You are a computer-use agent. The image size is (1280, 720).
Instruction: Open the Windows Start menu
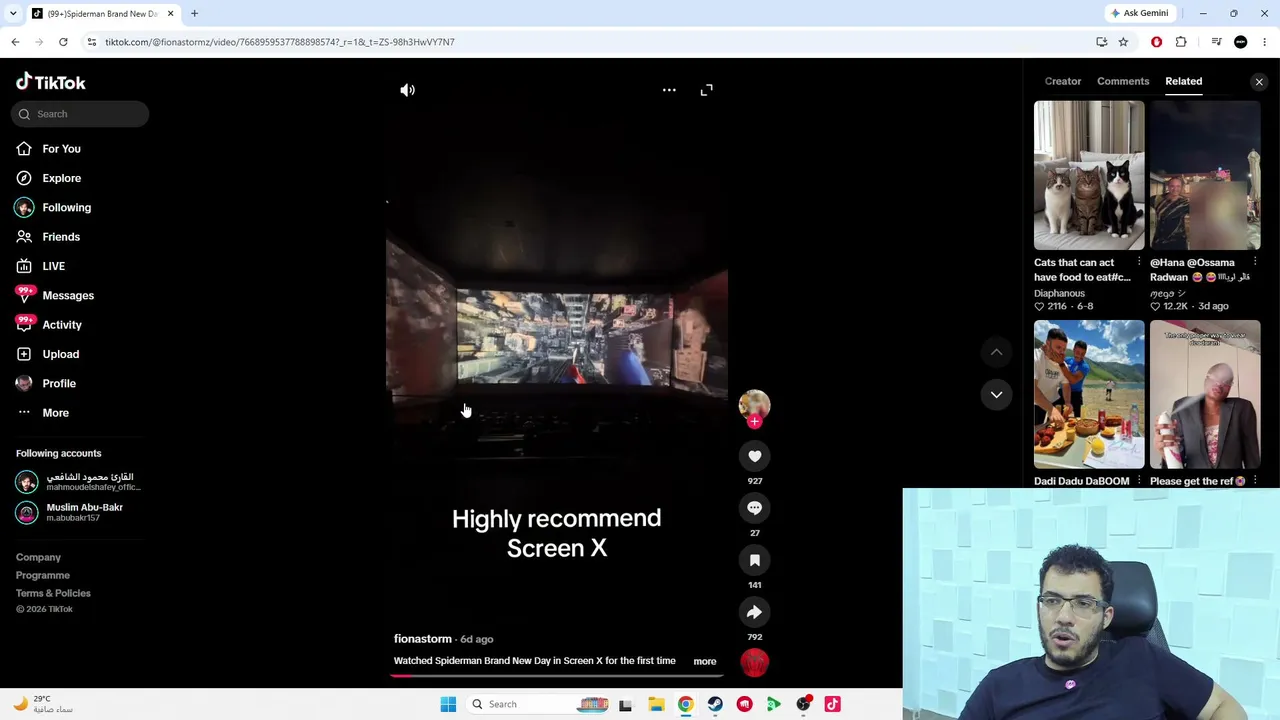448,704
